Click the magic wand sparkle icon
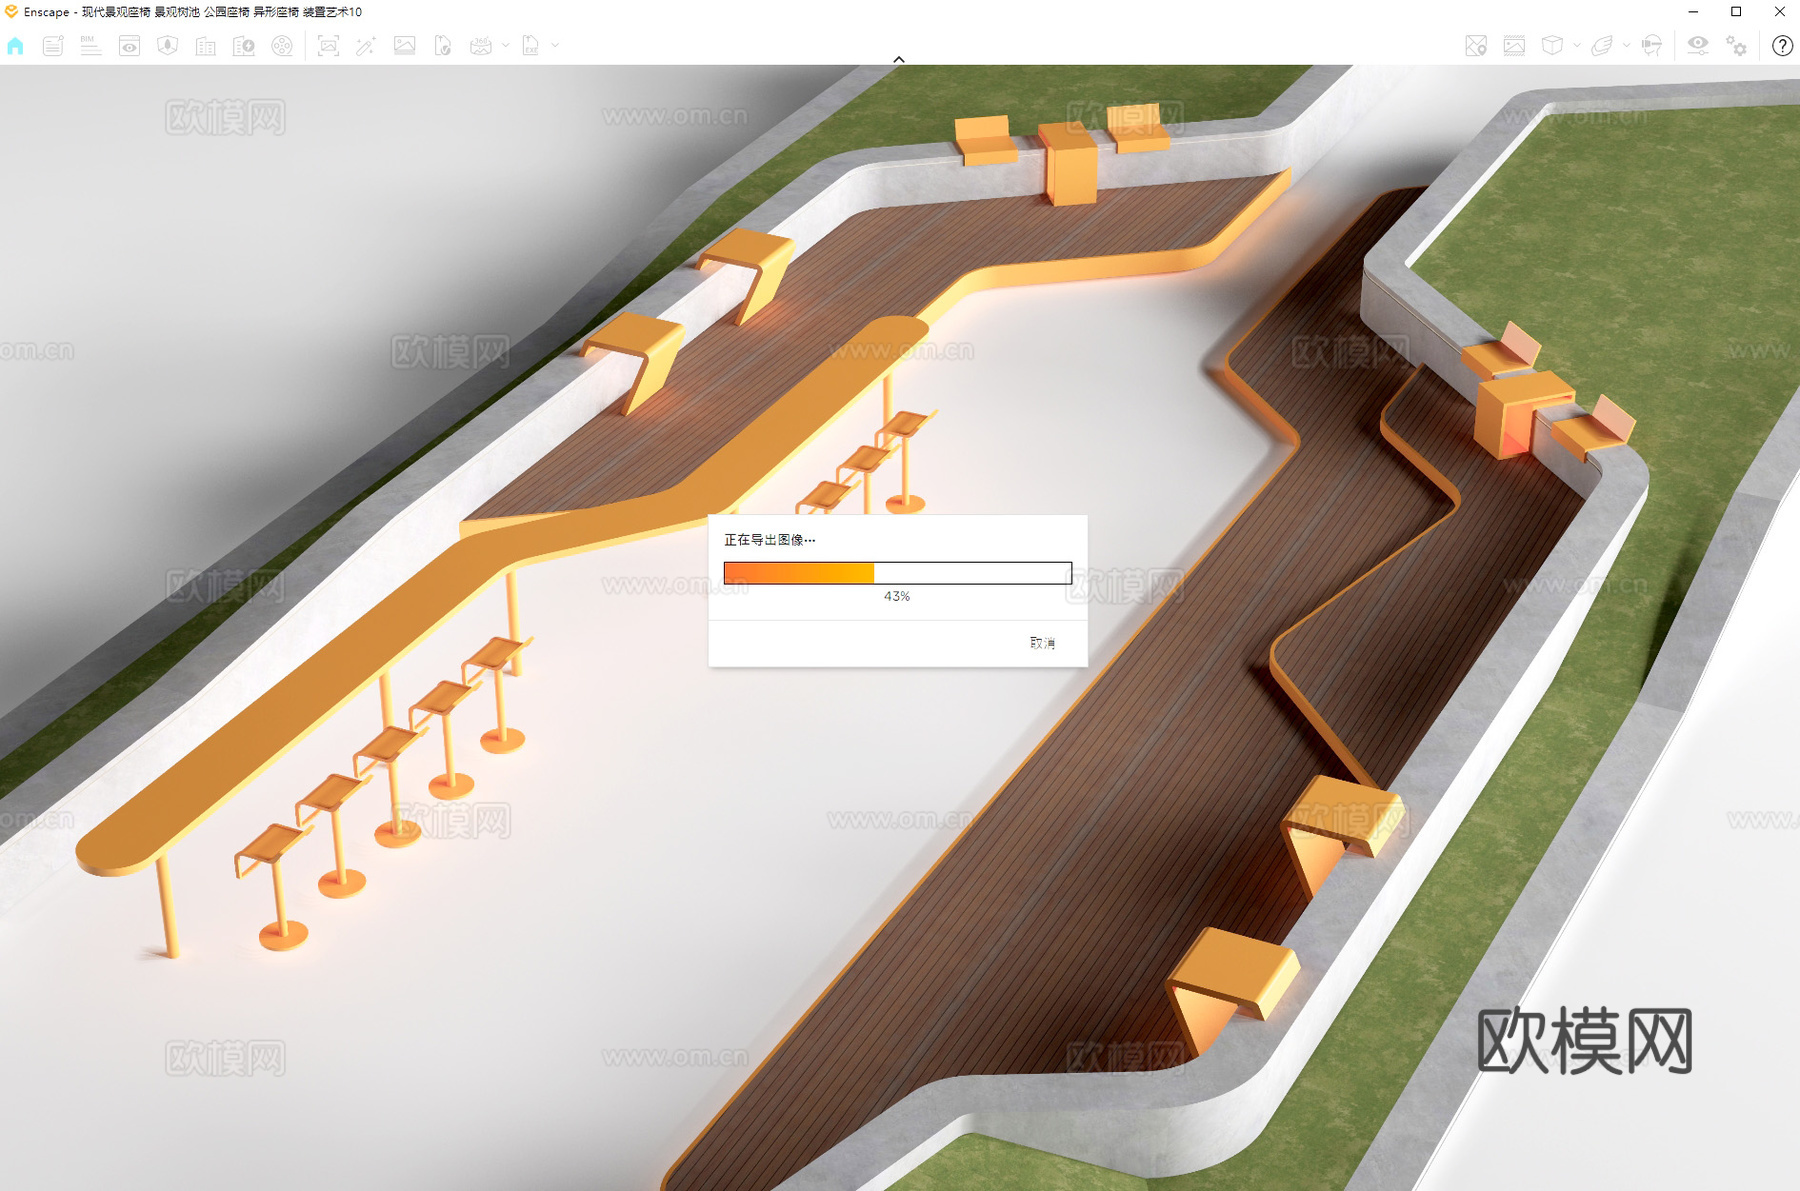Image resolution: width=1800 pixels, height=1191 pixels. [366, 46]
